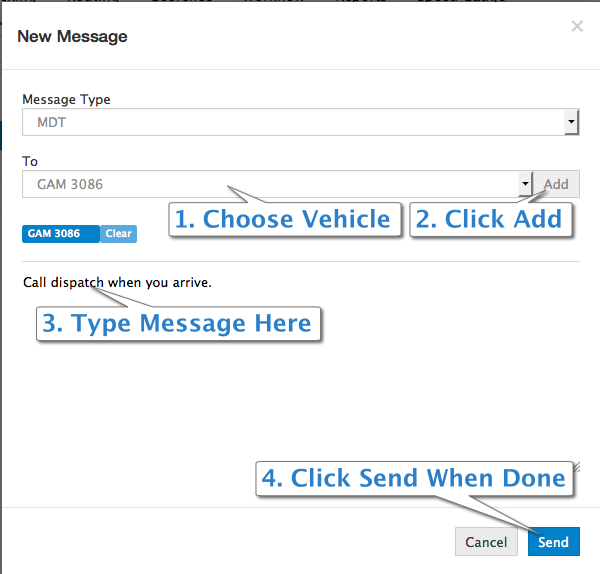Click the '1. Choose Vehicle' callout
600x574 pixels.
(x=285, y=219)
